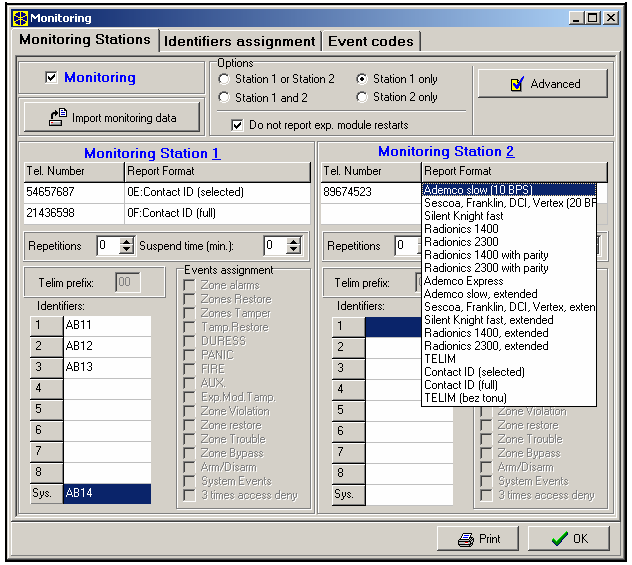Toggle Station 1 Zone alarms checkbox
Screen dimensions: 632x565
[x=189, y=285]
